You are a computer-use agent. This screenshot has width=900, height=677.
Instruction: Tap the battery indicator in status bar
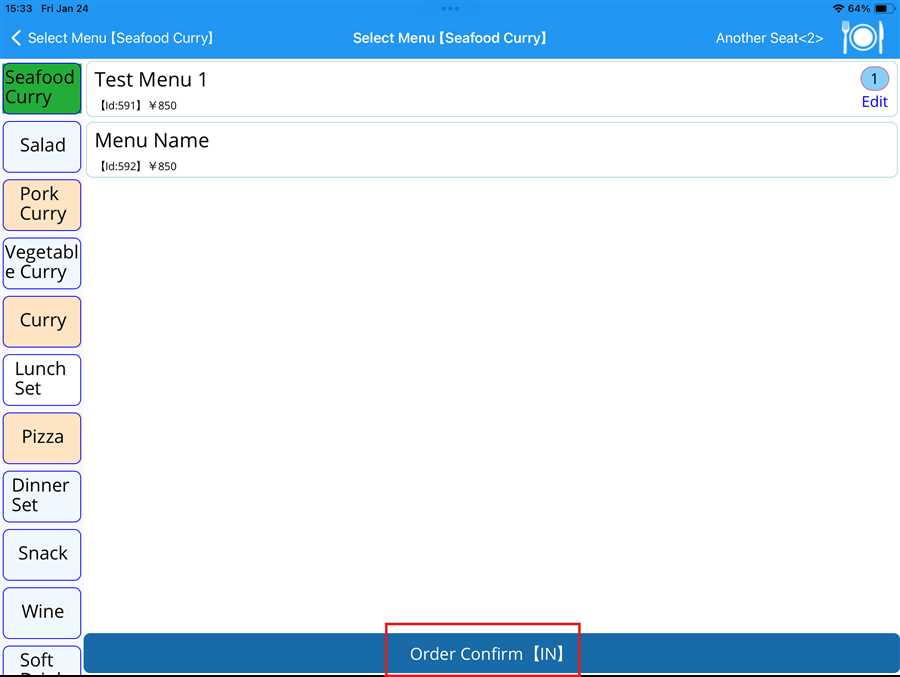point(881,8)
